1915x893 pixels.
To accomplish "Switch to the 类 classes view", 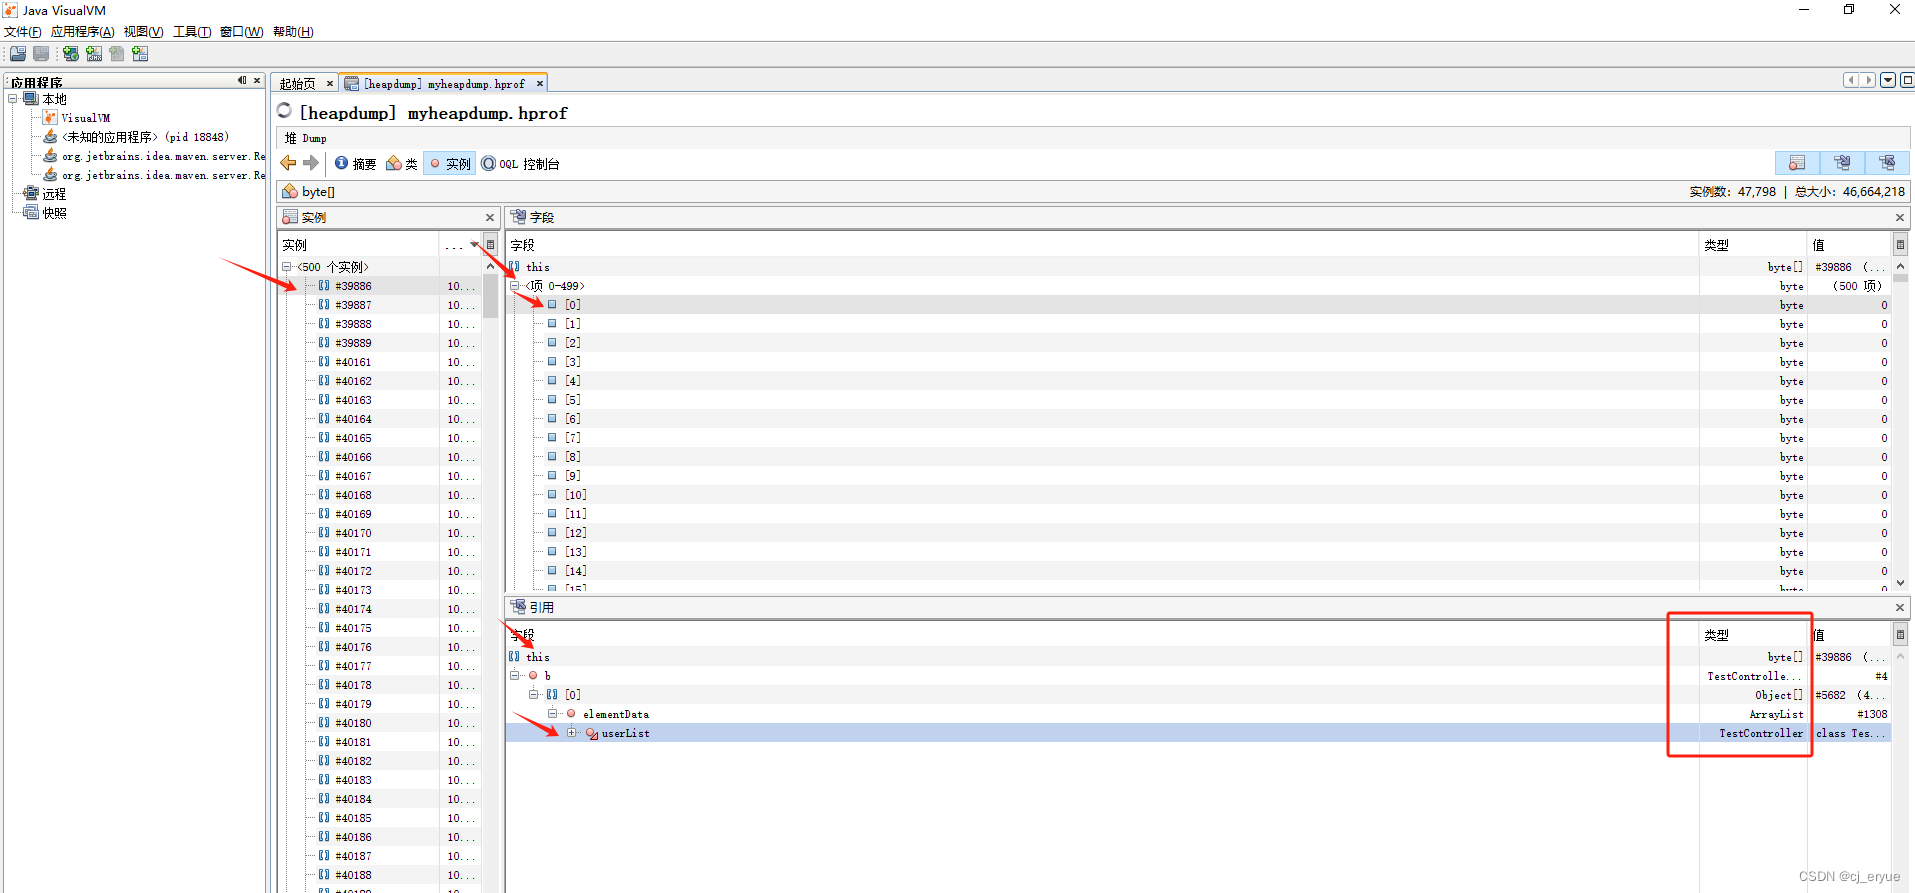I will [402, 164].
